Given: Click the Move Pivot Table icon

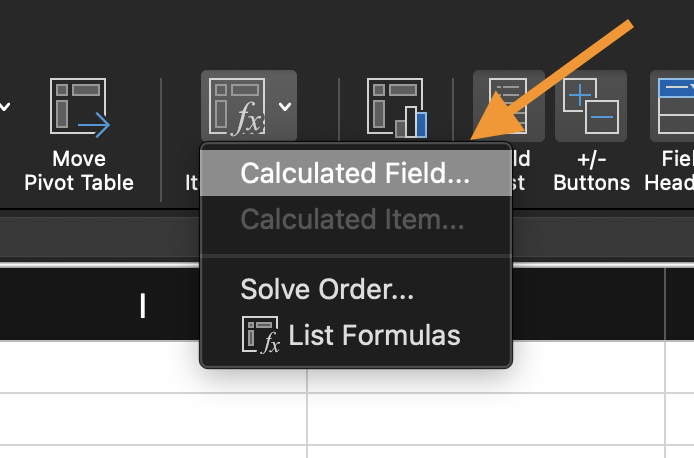Looking at the screenshot, I should (80, 107).
